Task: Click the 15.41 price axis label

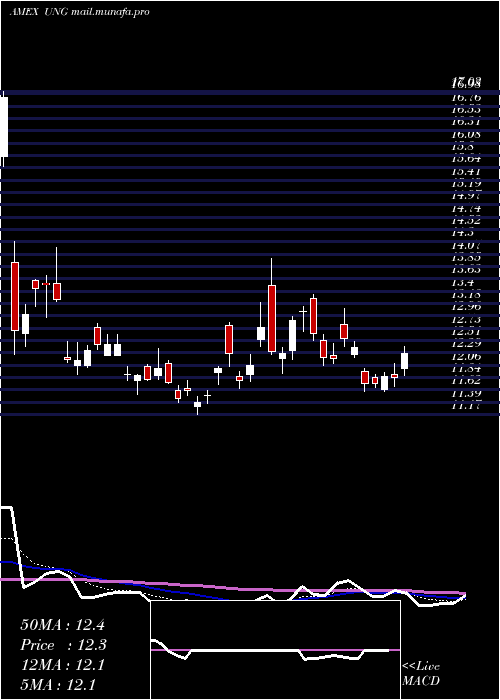Action: [x=466, y=171]
